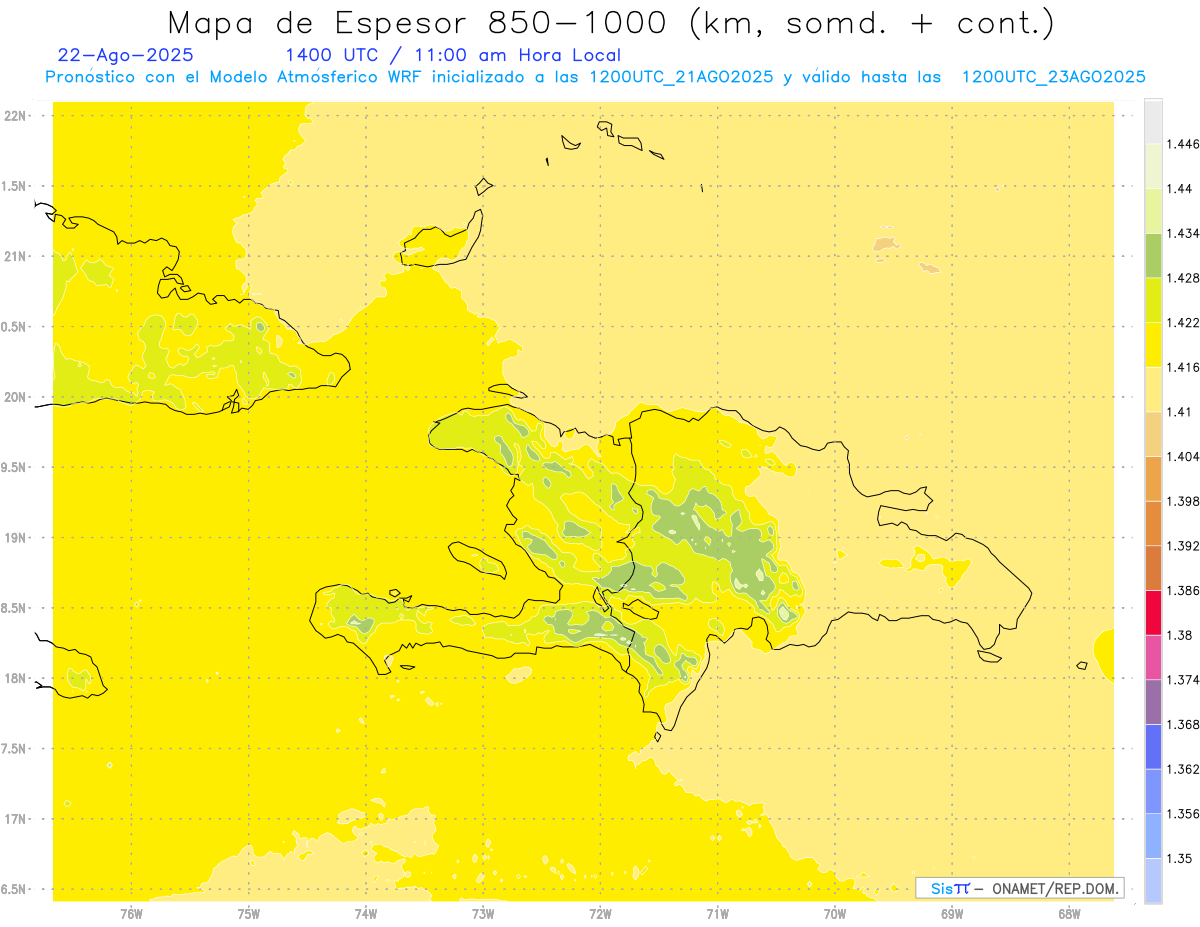This screenshot has width=1200, height=927.
Task: Click the 69W longitude axis label
Action: 952,913
